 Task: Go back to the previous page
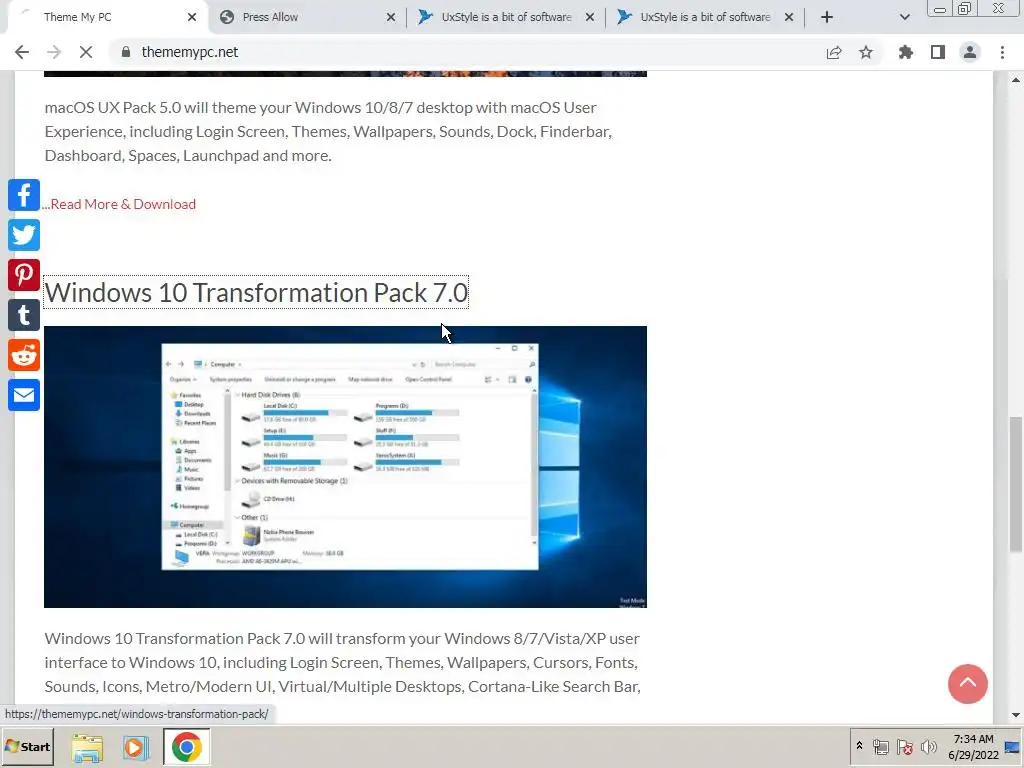pos(22,52)
